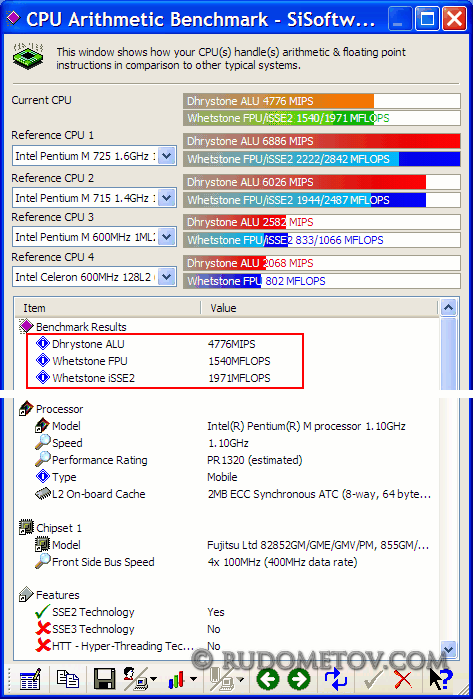Click the user-and-computer toolbar icon
The image size is (475, 700).
[x=135, y=679]
